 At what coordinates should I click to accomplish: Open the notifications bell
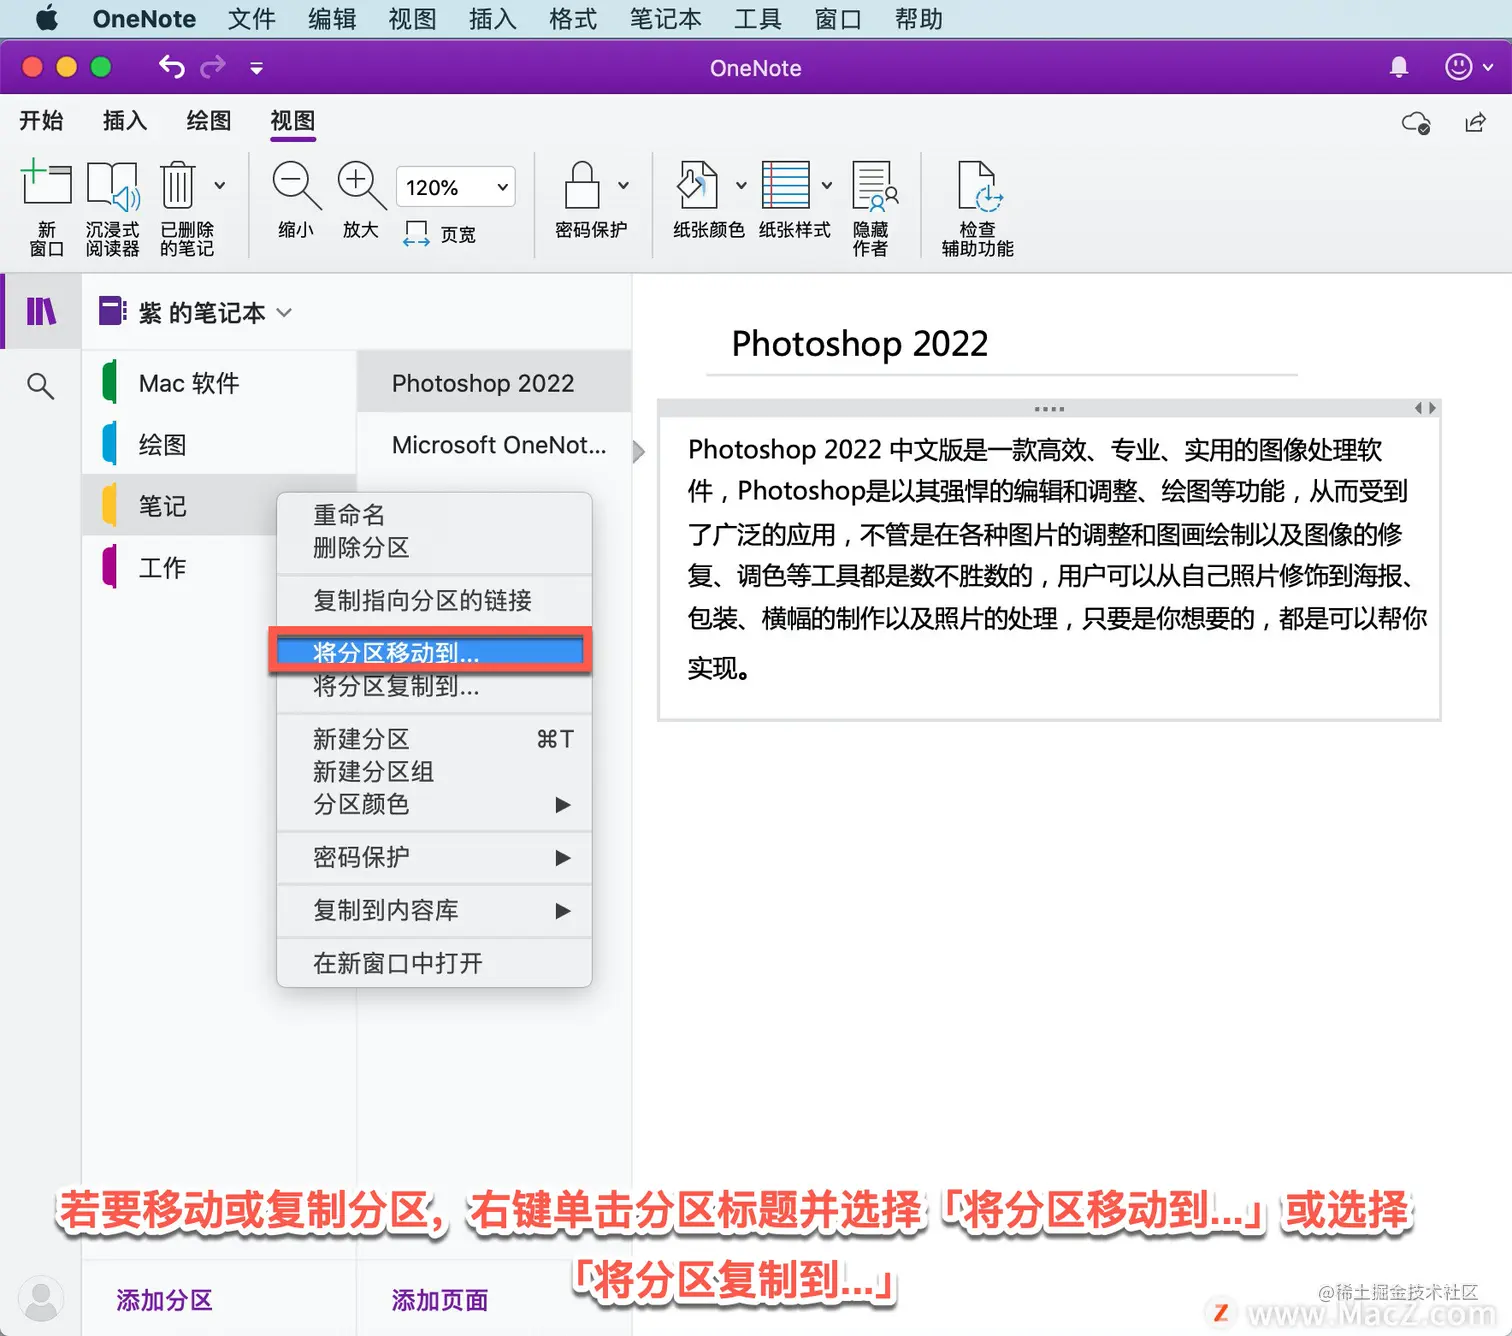(1399, 67)
